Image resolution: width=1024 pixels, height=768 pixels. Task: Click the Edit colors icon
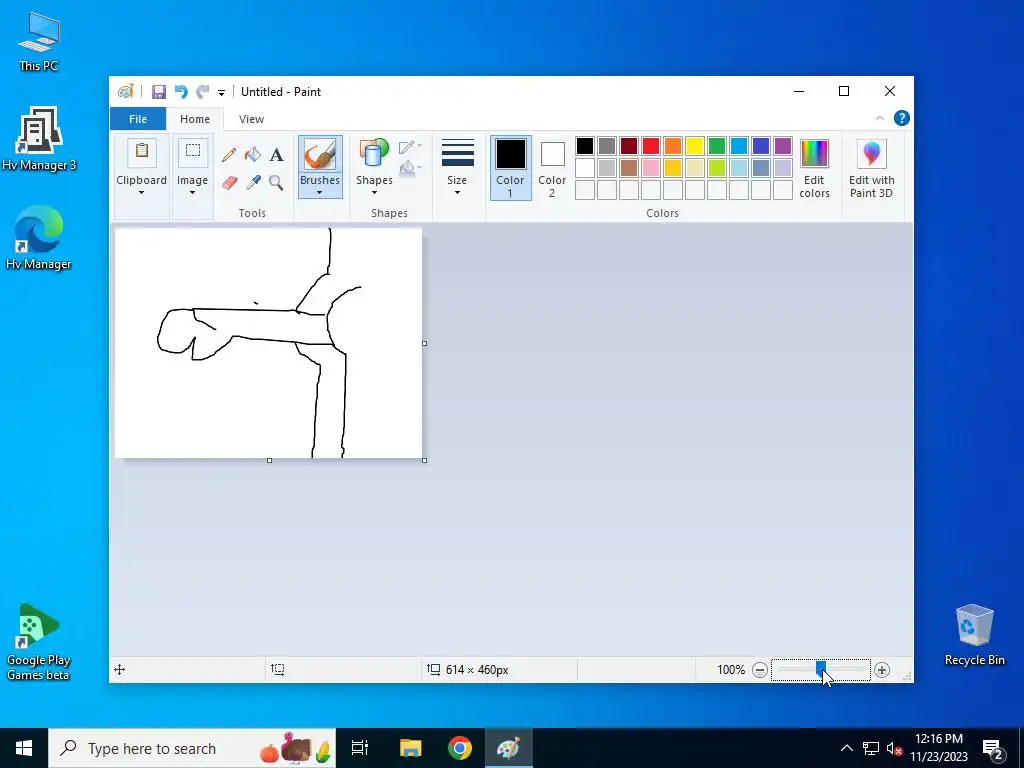coord(814,154)
